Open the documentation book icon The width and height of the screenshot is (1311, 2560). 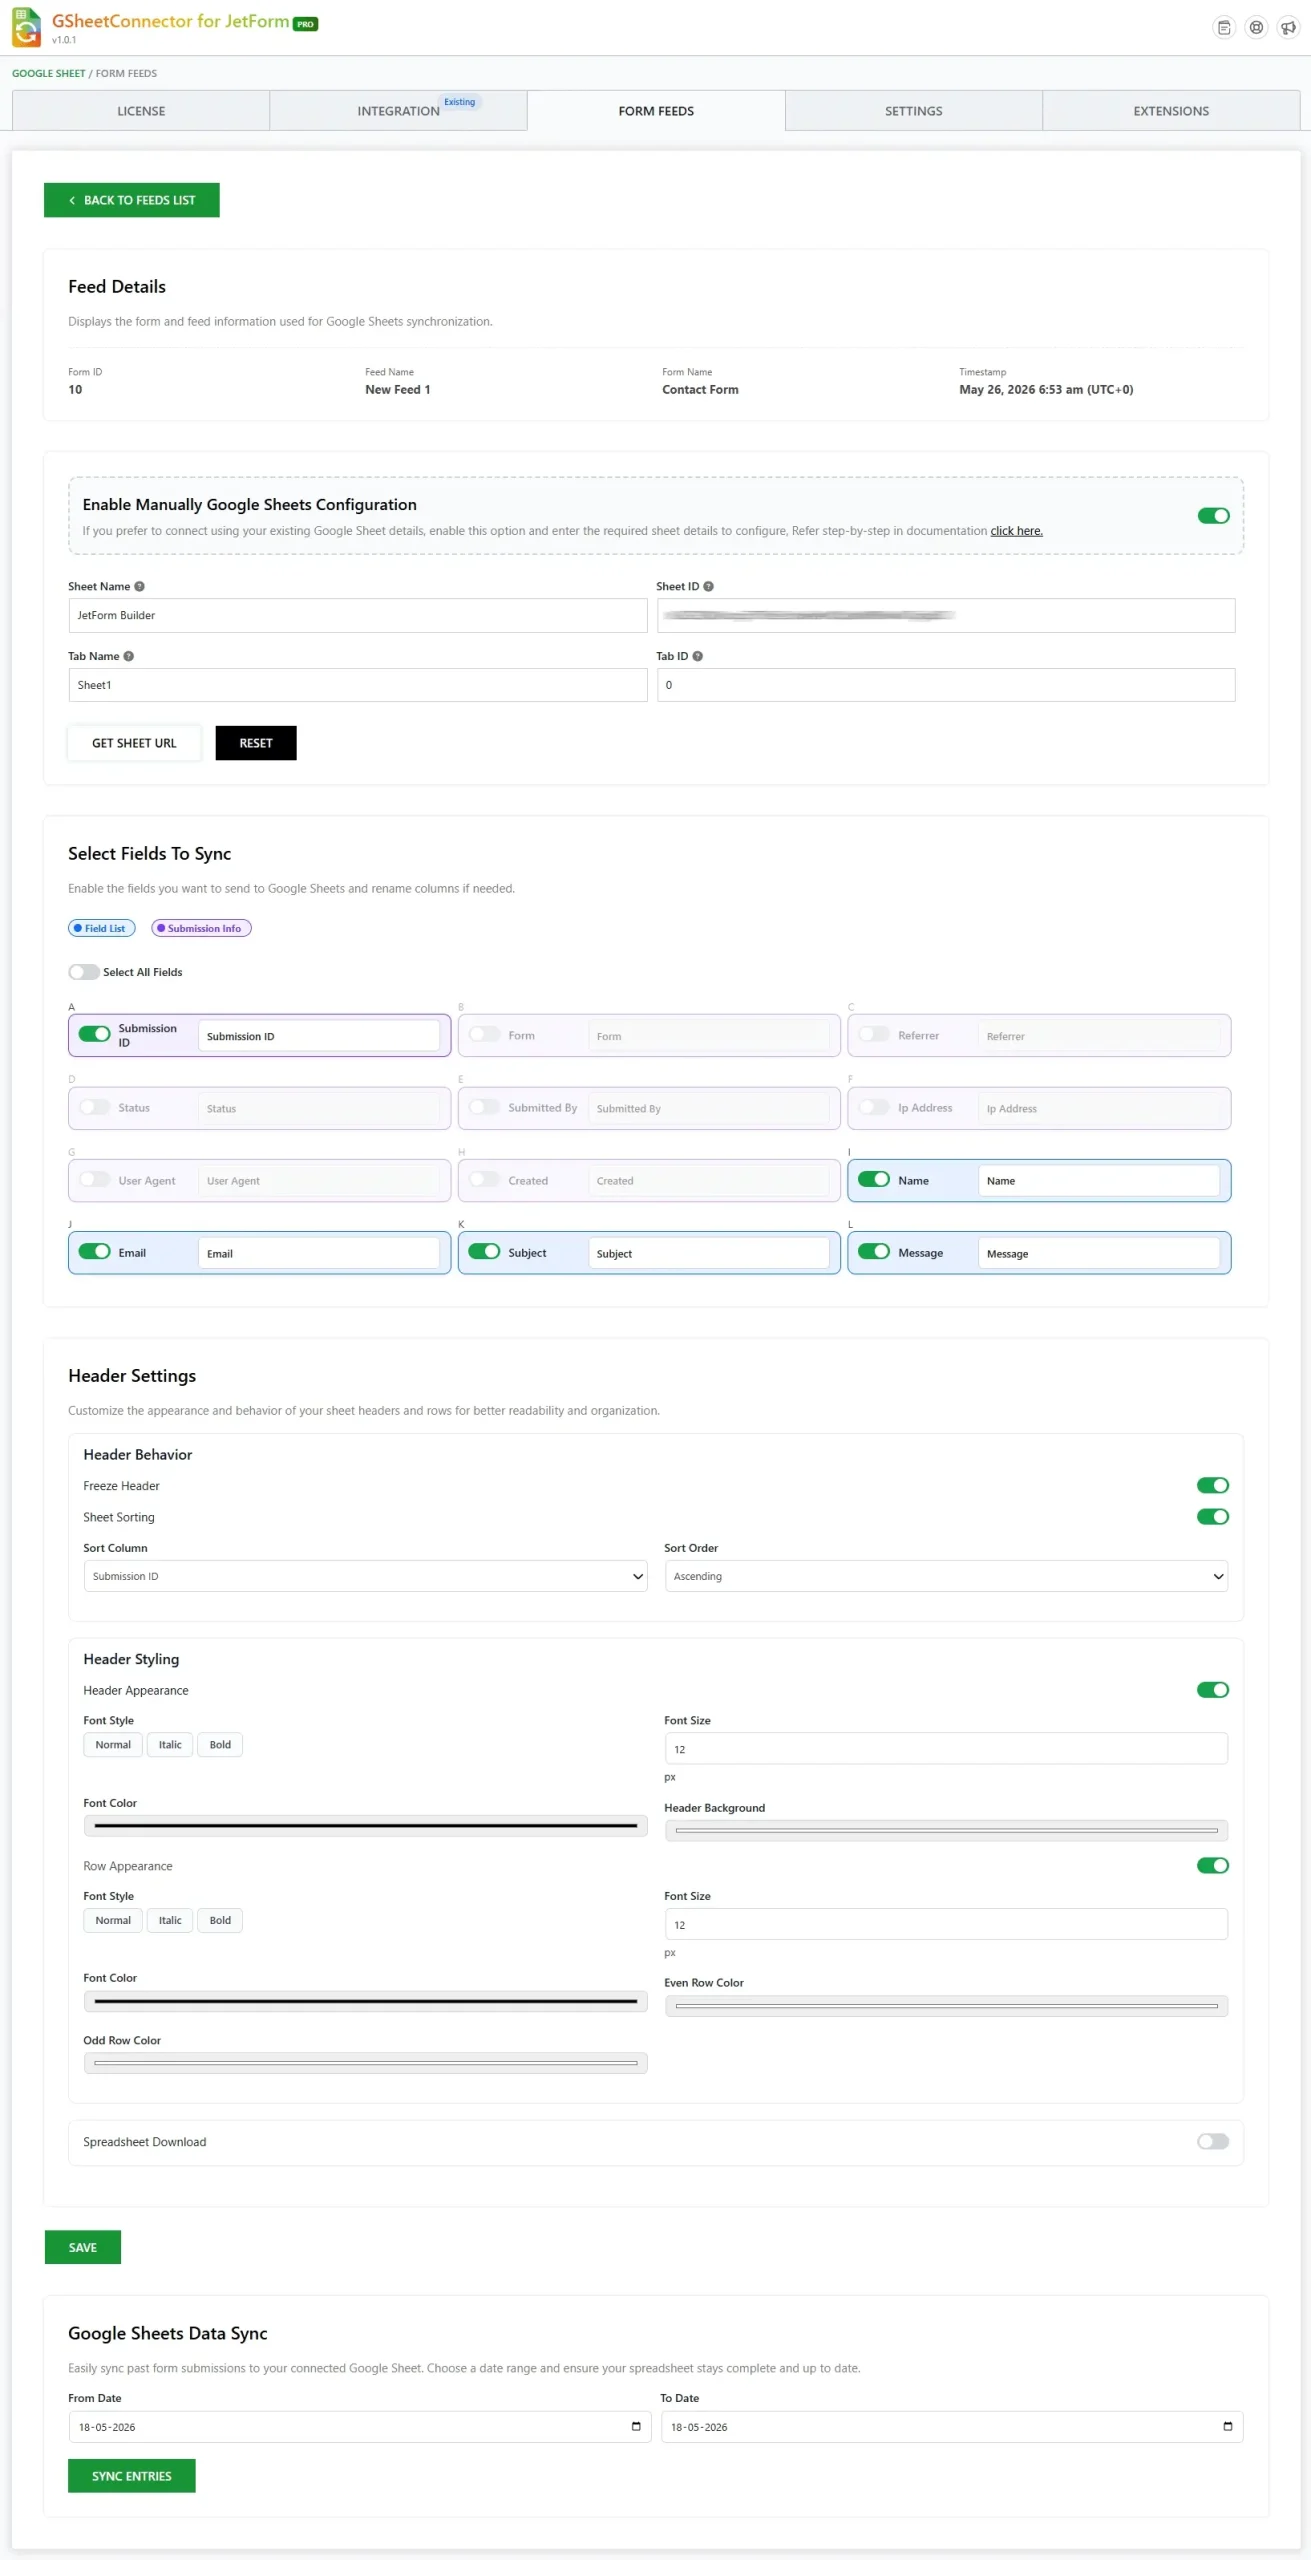click(x=1224, y=27)
